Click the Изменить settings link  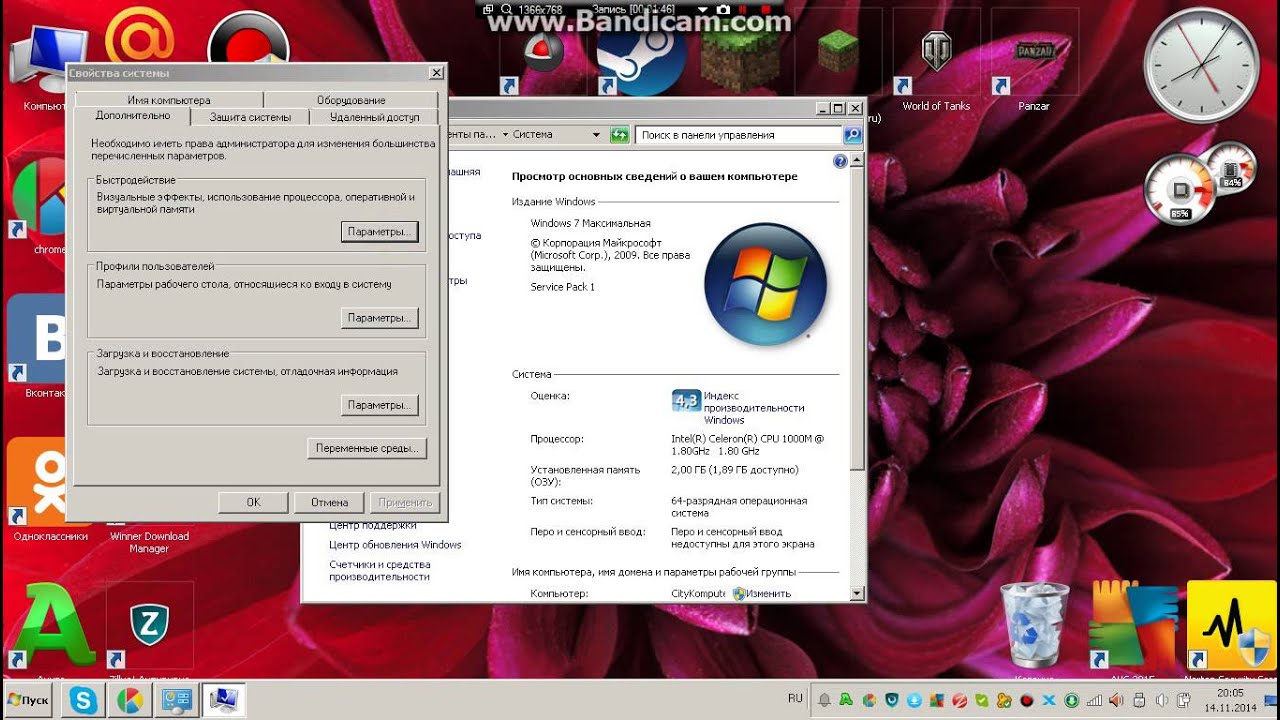click(762, 593)
